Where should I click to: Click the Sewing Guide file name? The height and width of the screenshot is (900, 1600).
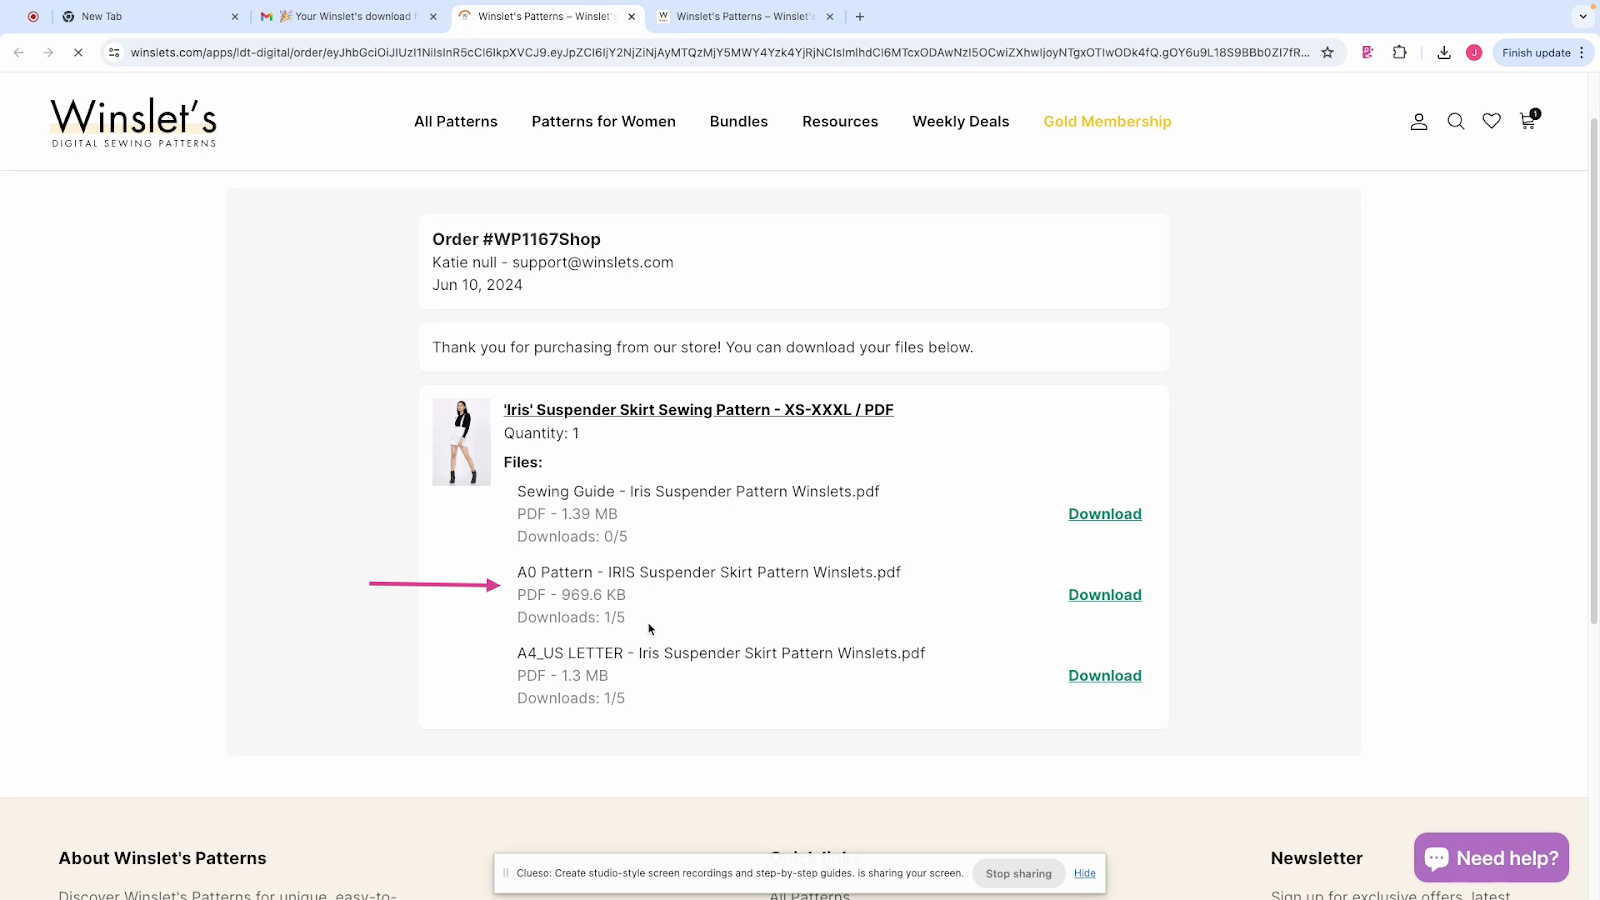(698, 491)
